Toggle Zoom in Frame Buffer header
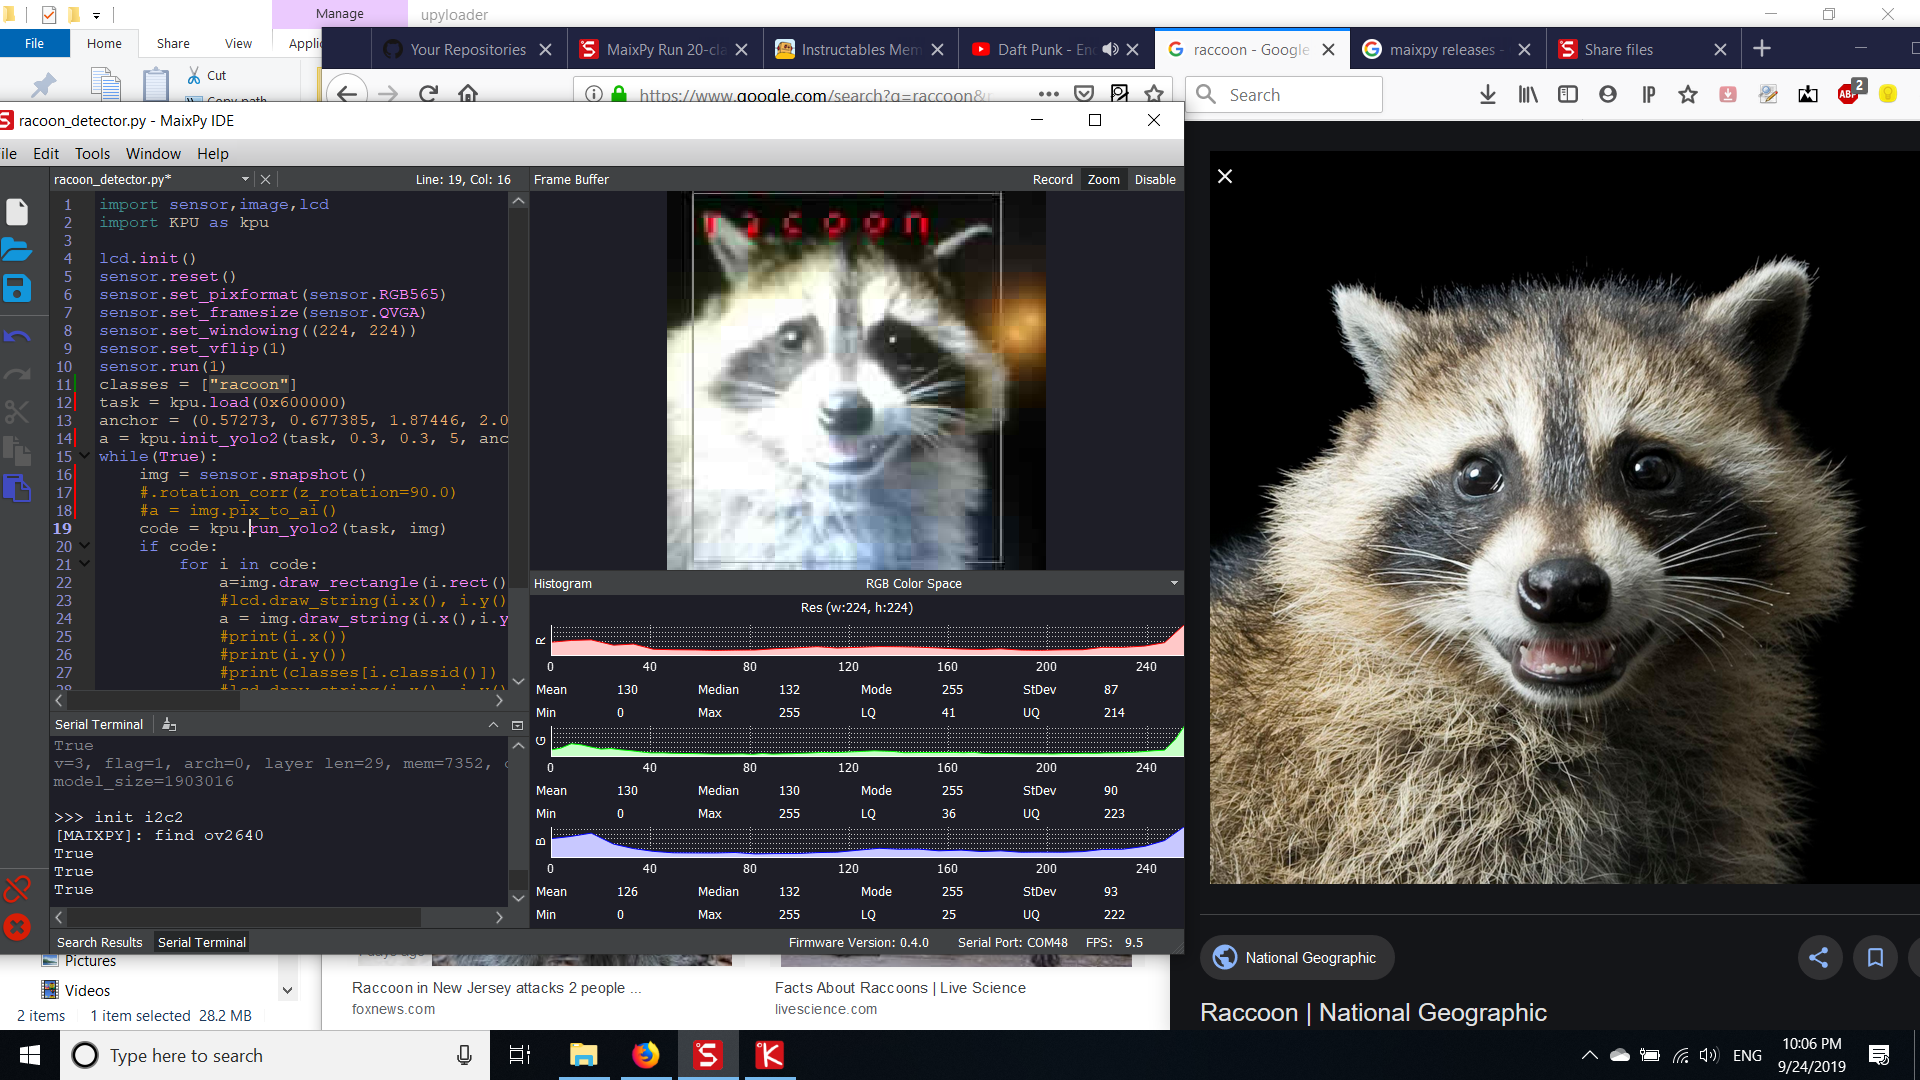This screenshot has height=1080, width=1920. tap(1103, 180)
